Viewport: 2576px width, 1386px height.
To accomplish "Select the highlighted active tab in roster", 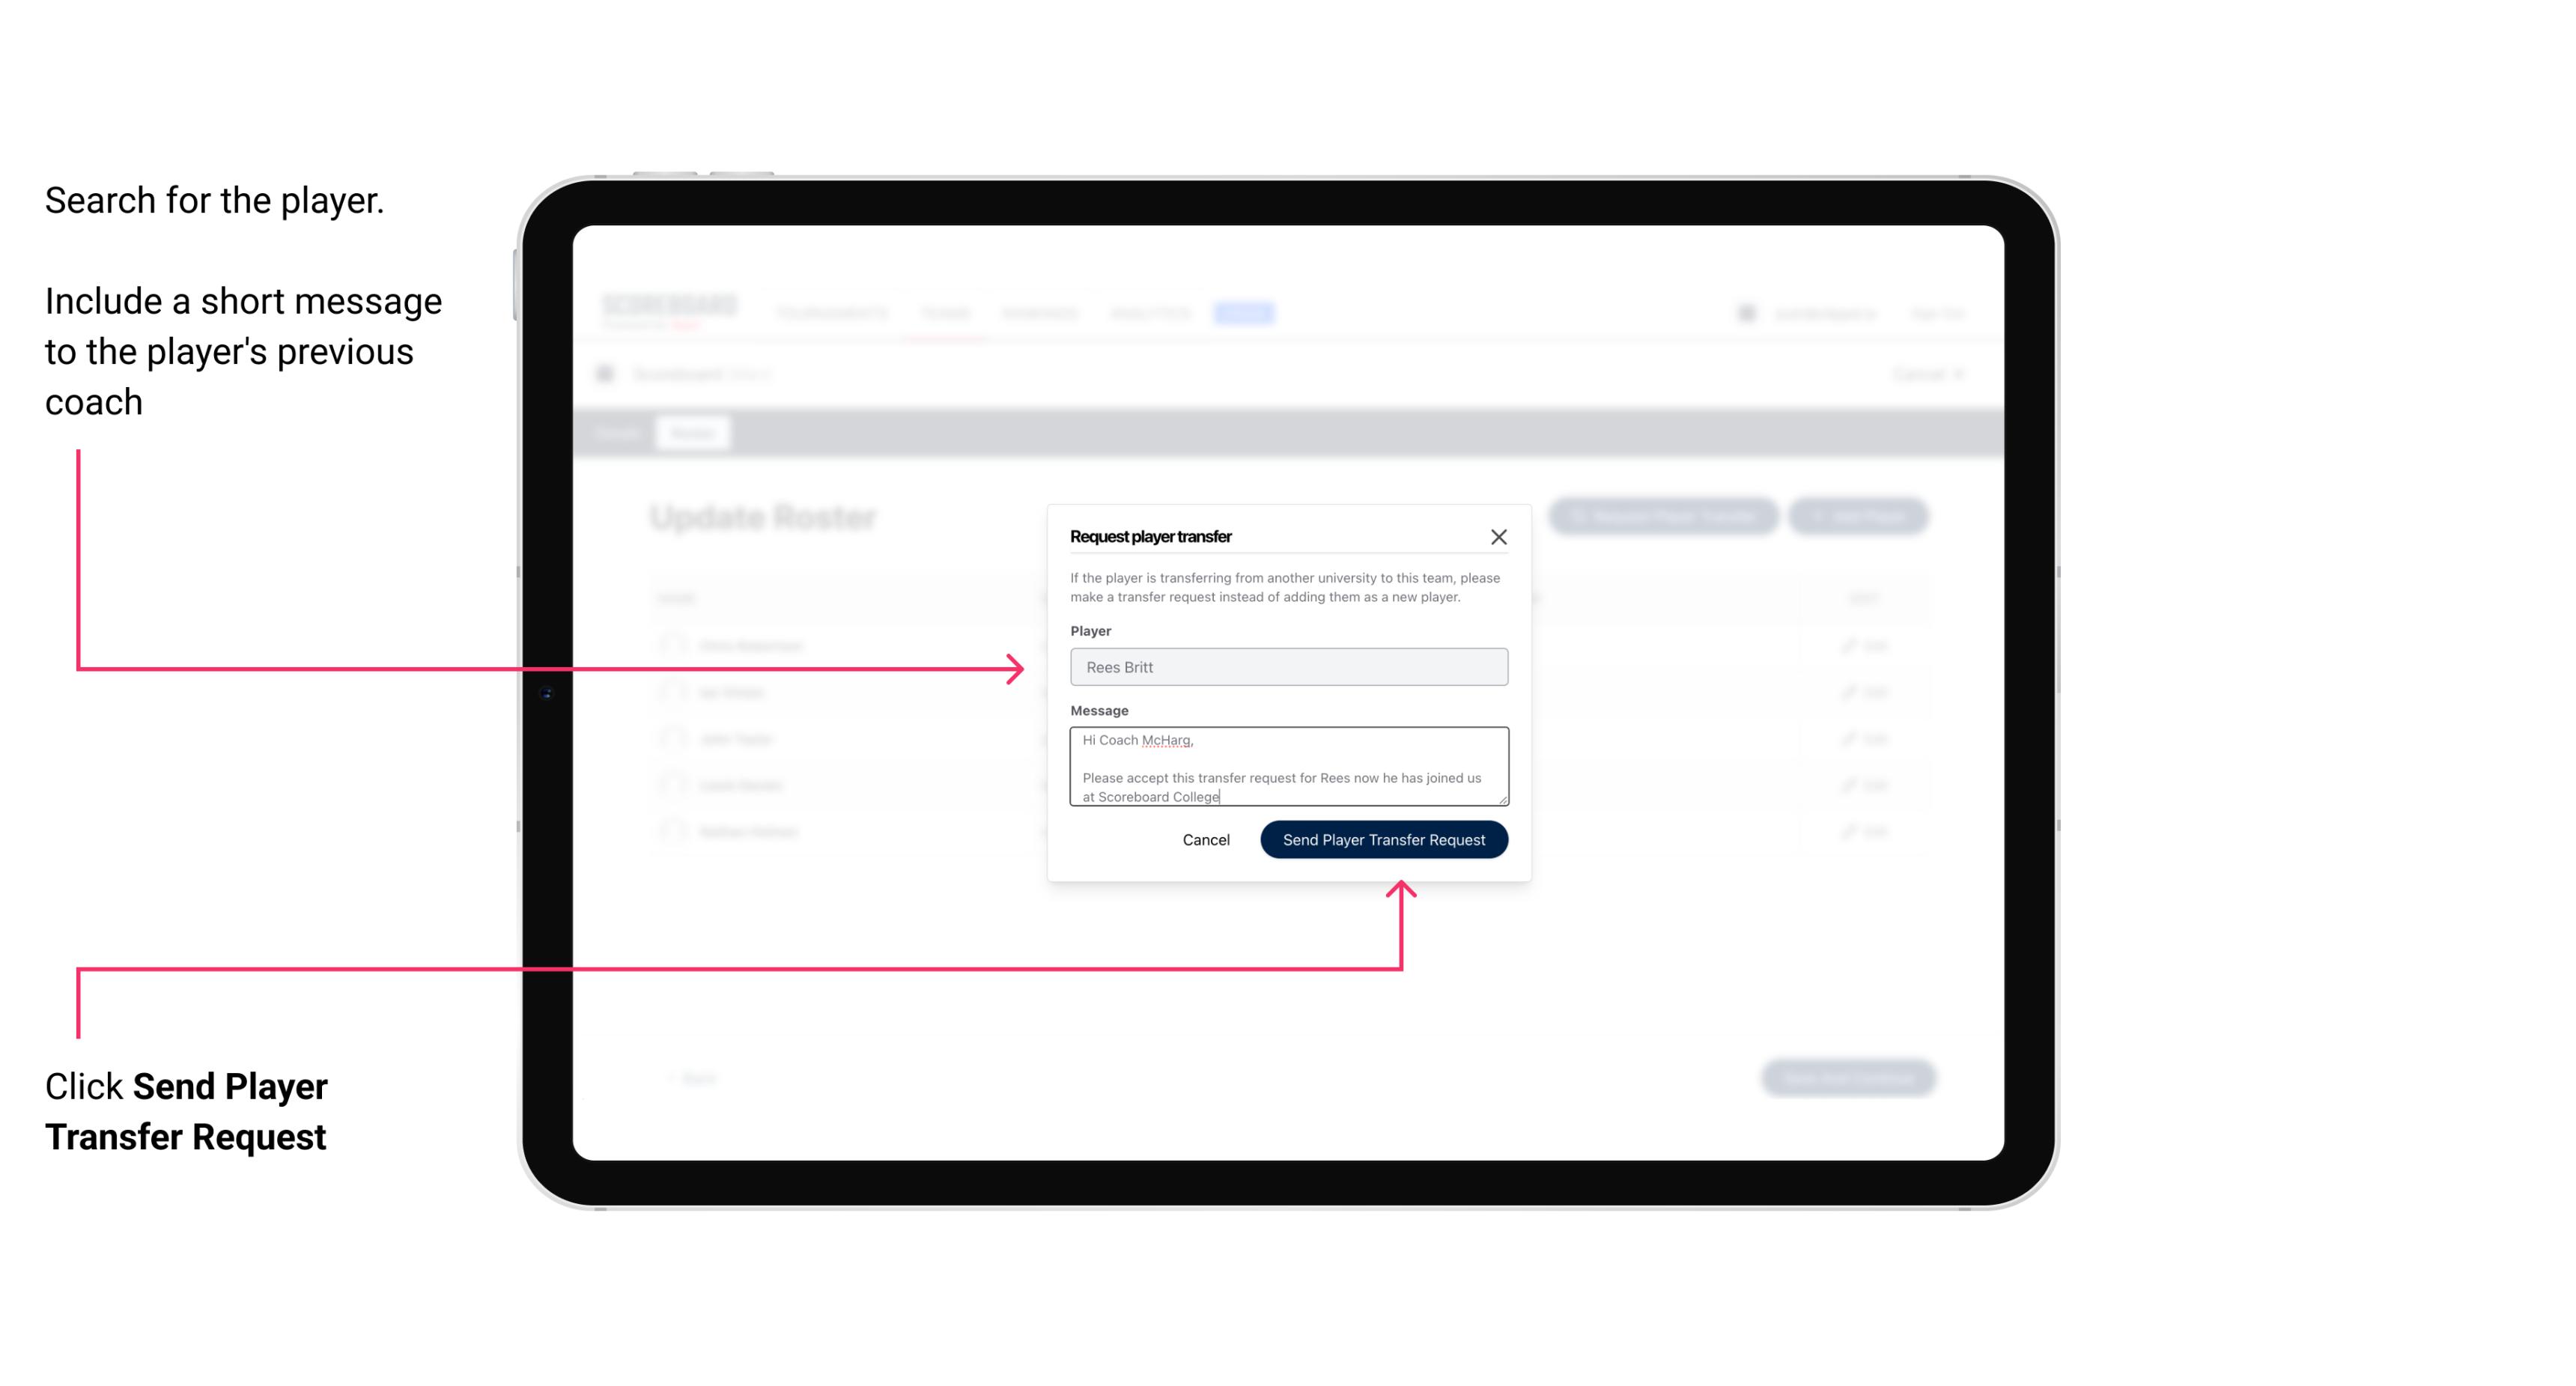I will 691,432.
